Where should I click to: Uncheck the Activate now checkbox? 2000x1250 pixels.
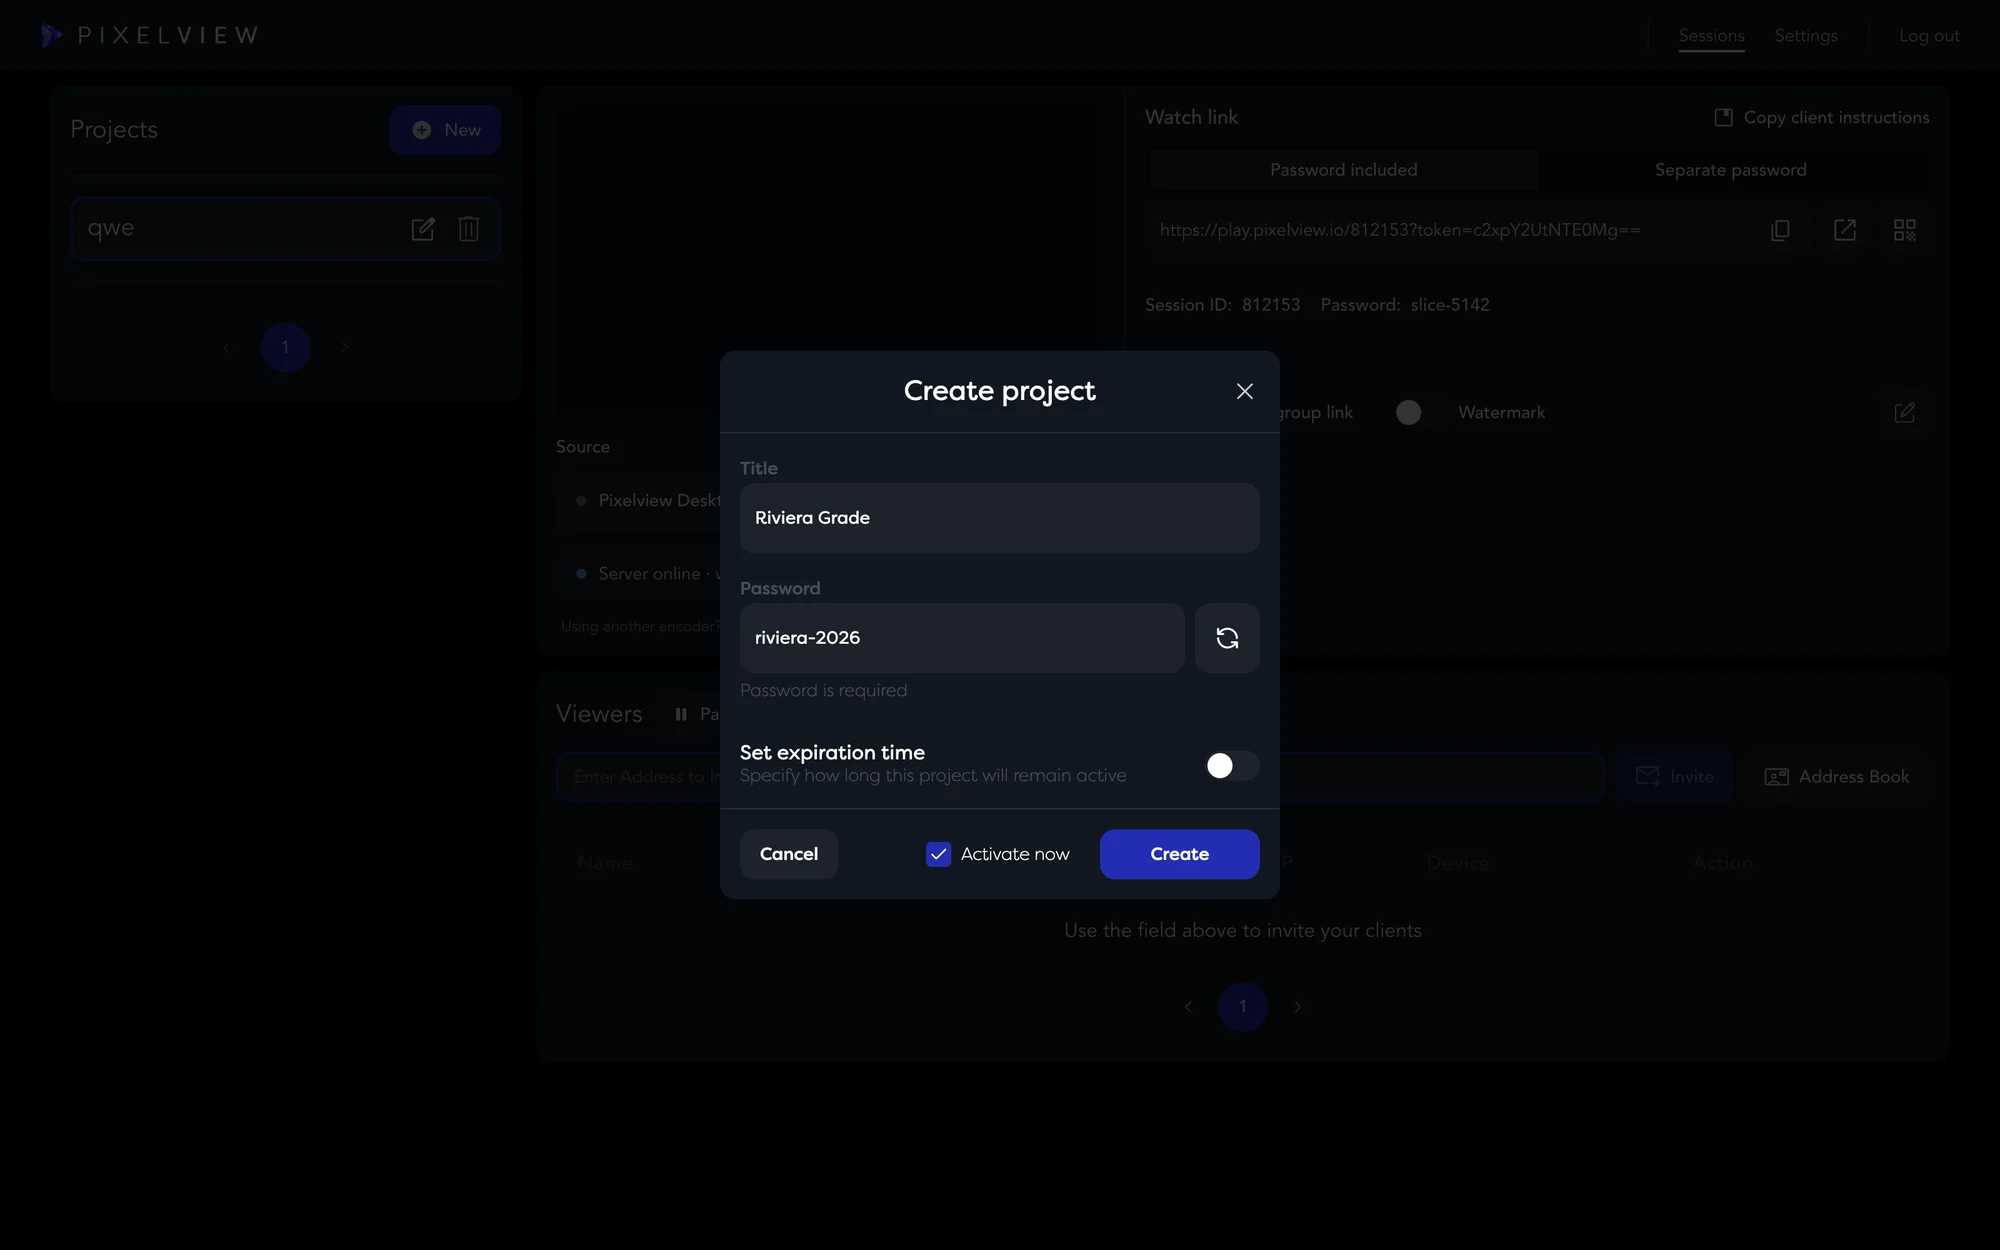point(938,854)
